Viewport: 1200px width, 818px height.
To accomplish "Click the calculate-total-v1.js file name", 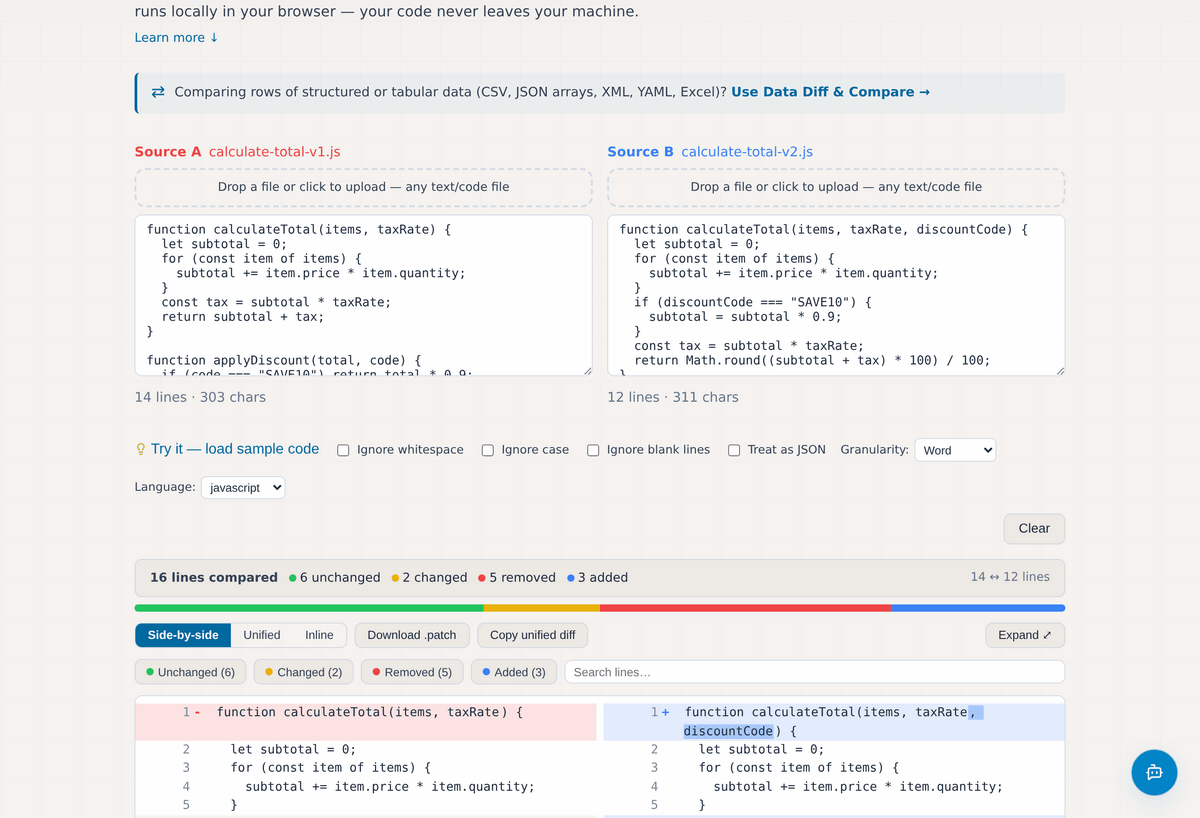I will point(275,152).
